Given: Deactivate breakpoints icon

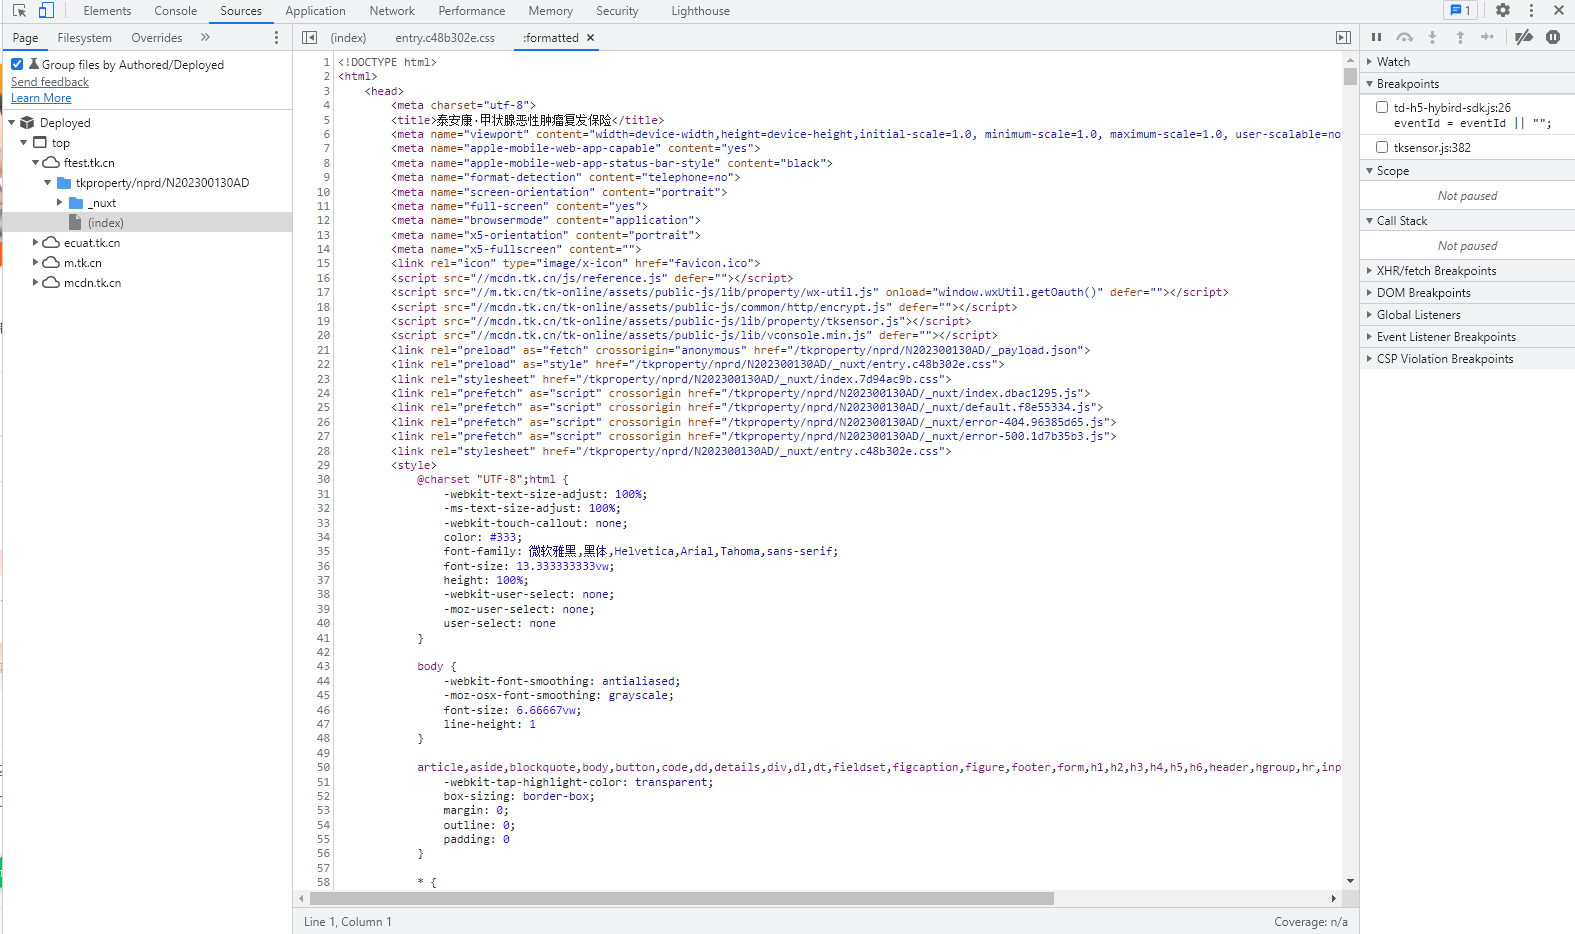Looking at the screenshot, I should click(x=1524, y=38).
